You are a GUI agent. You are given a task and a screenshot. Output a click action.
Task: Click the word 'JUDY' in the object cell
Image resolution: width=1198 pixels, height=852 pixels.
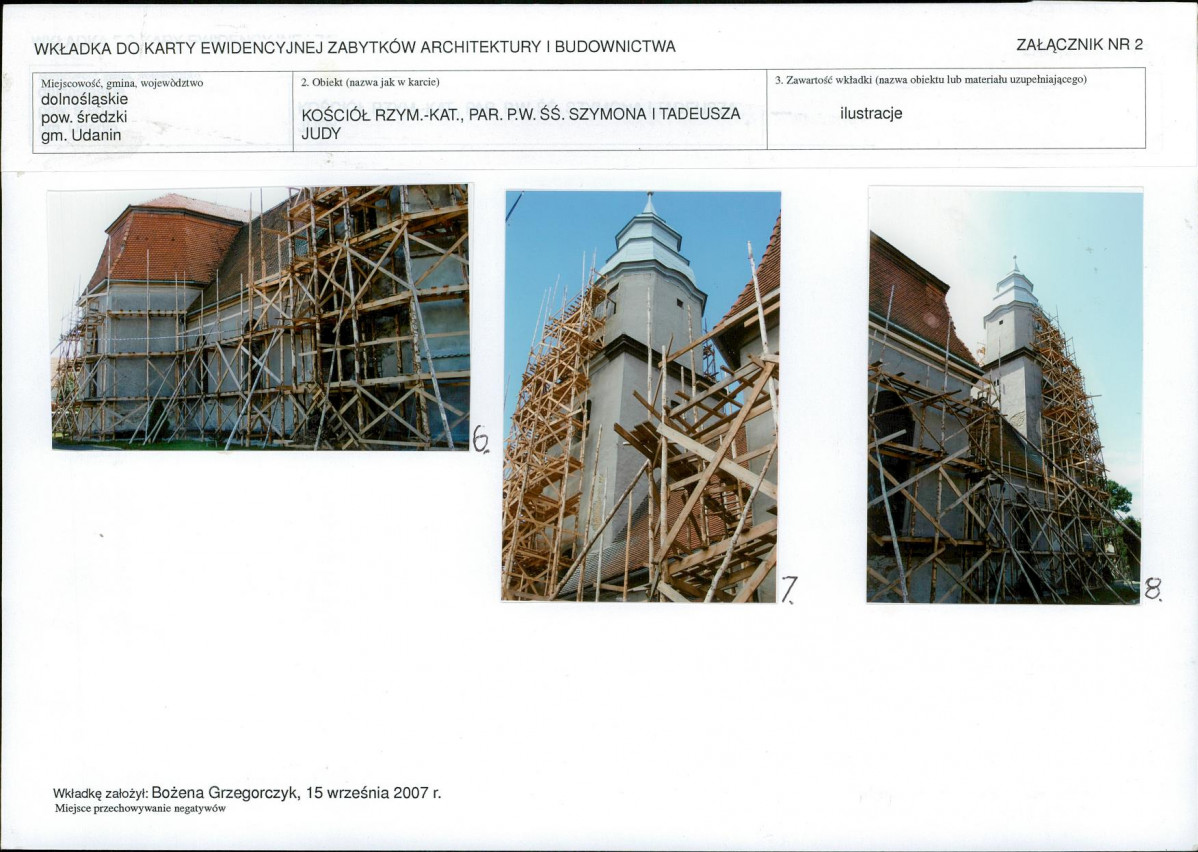coord(321,132)
